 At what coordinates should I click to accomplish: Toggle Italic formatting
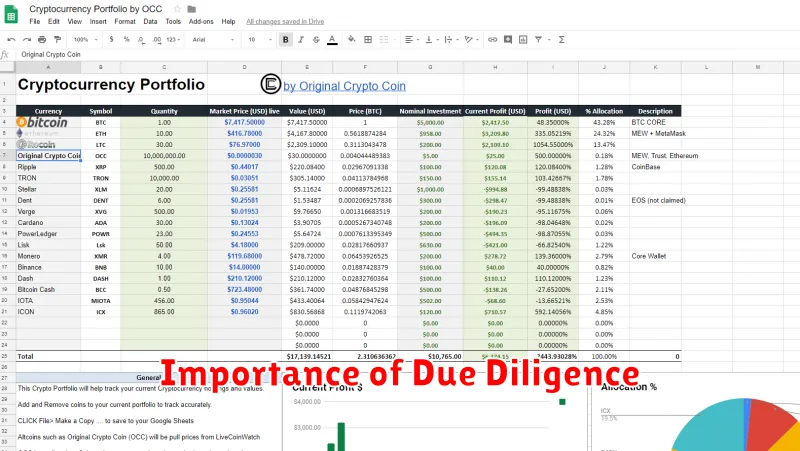[x=301, y=39]
